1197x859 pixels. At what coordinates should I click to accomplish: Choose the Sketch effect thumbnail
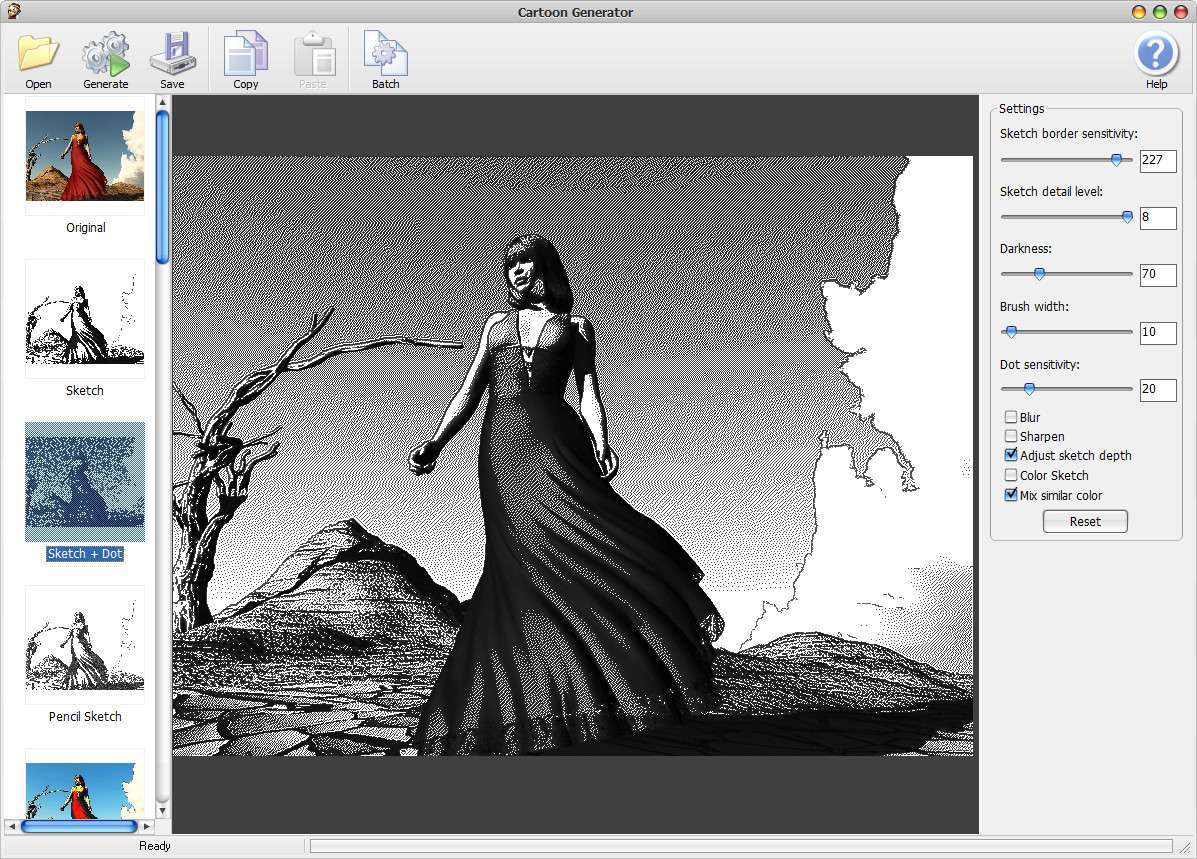pyautogui.click(x=85, y=318)
